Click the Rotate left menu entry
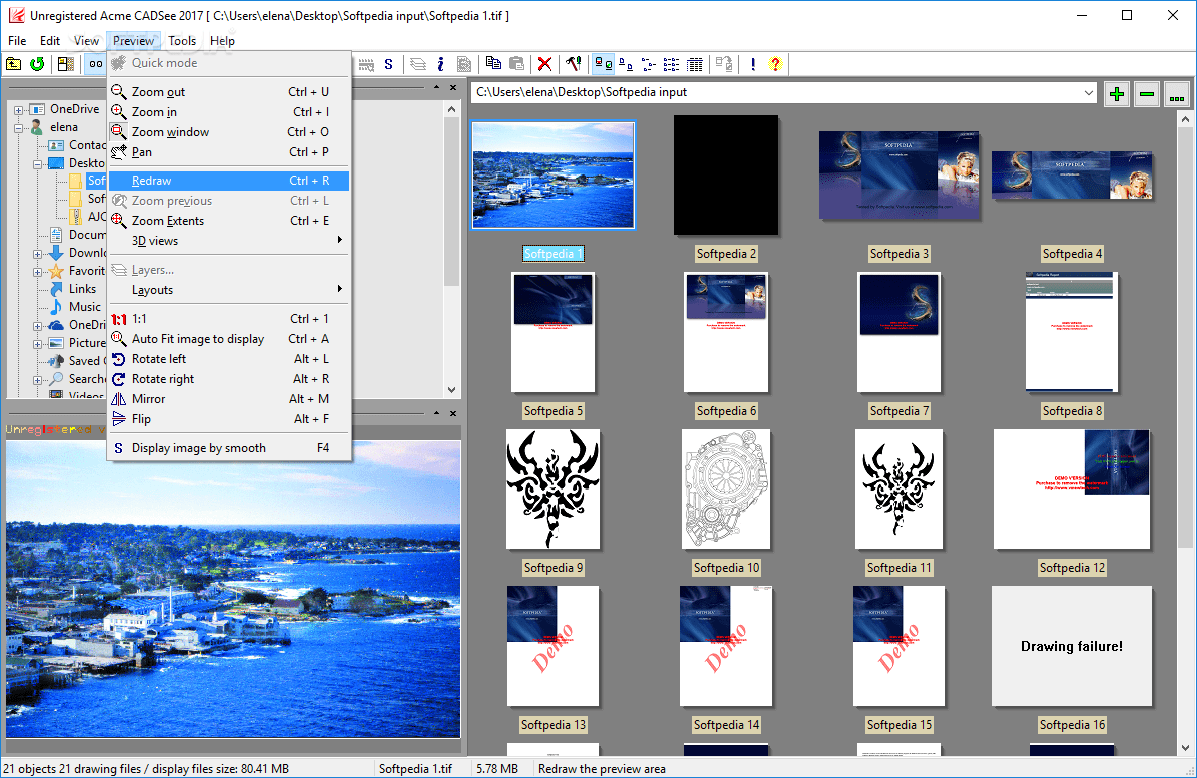Image resolution: width=1197 pixels, height=778 pixels. pyautogui.click(x=229, y=358)
